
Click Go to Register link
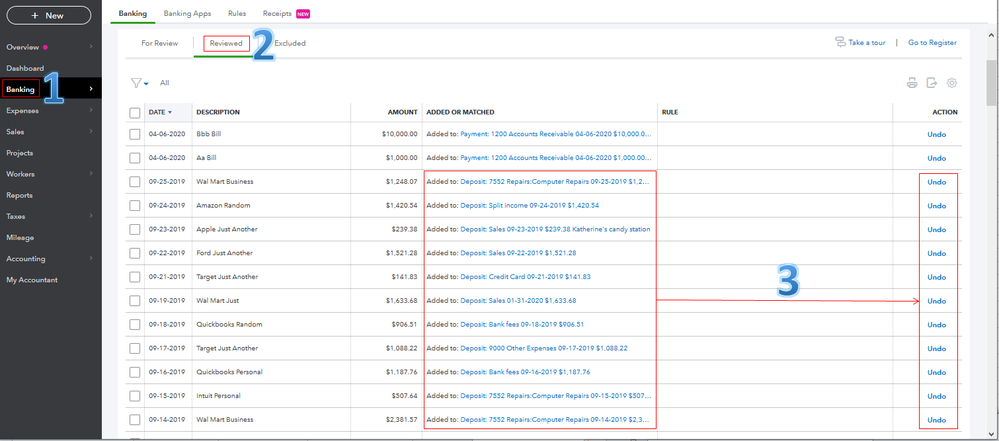pyautogui.click(x=932, y=43)
